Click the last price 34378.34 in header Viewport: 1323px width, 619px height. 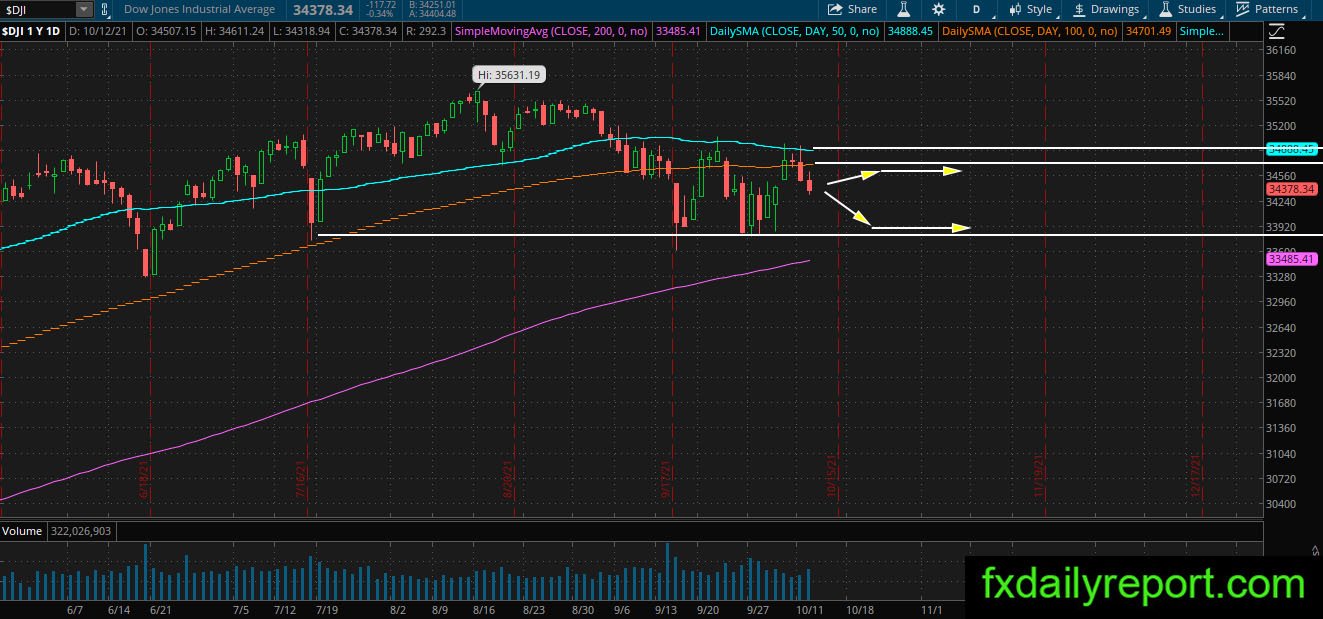click(x=323, y=9)
